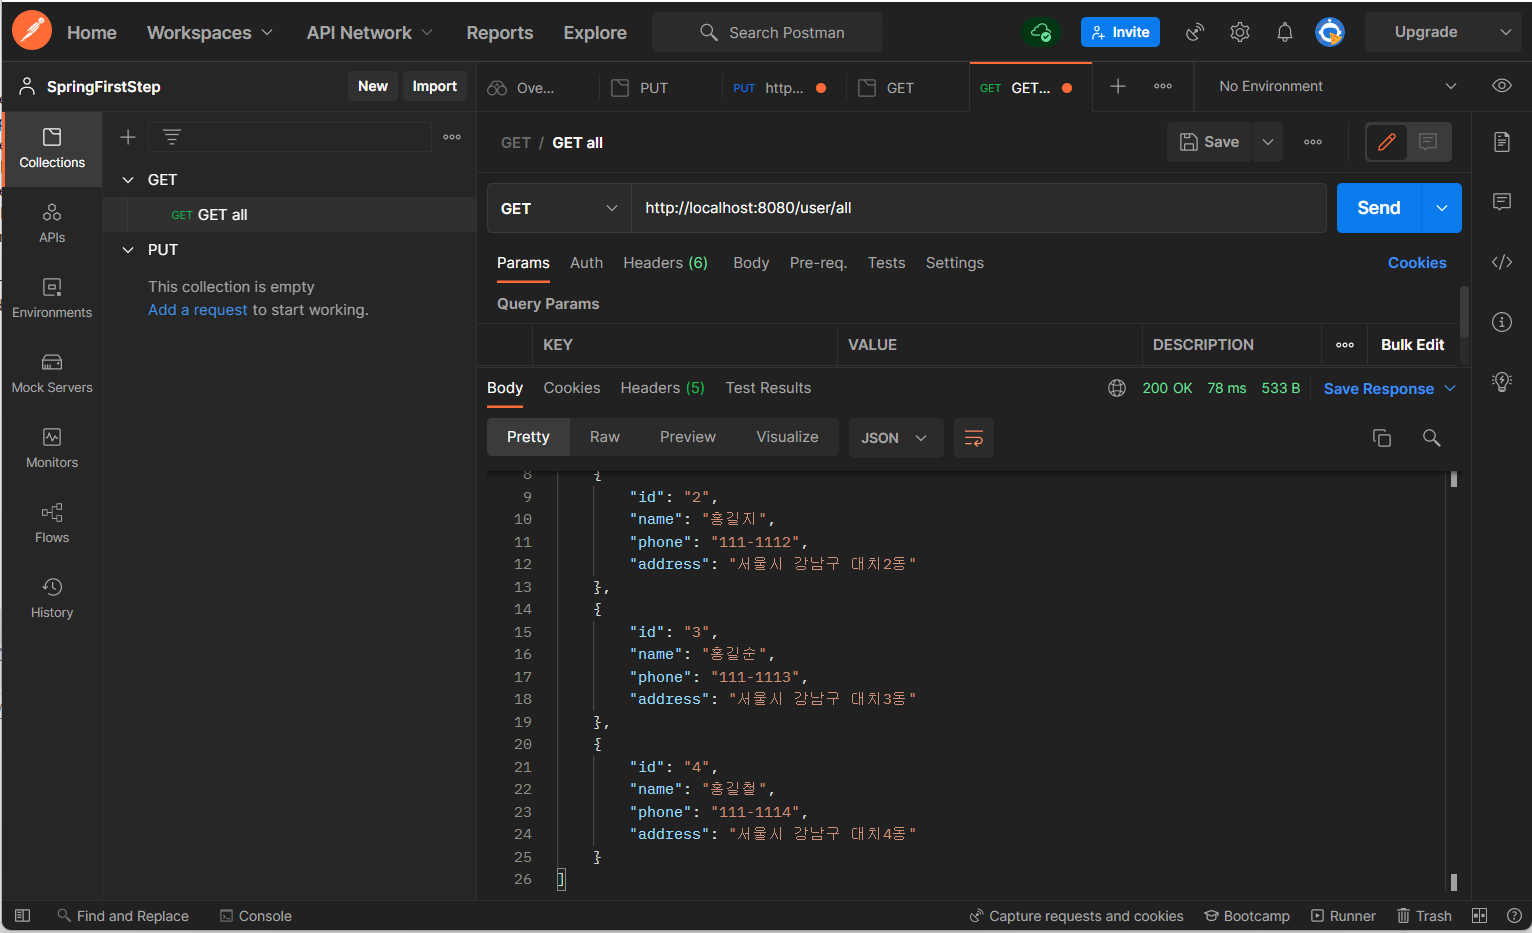Click the Postman logo icon
This screenshot has height=933, width=1532.
32,31
